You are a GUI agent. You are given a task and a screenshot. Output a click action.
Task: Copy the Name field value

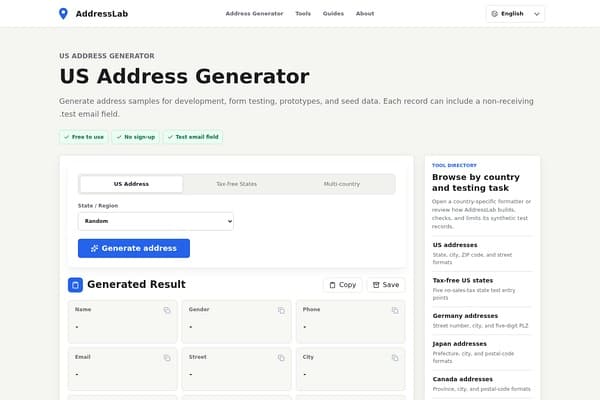click(x=167, y=310)
